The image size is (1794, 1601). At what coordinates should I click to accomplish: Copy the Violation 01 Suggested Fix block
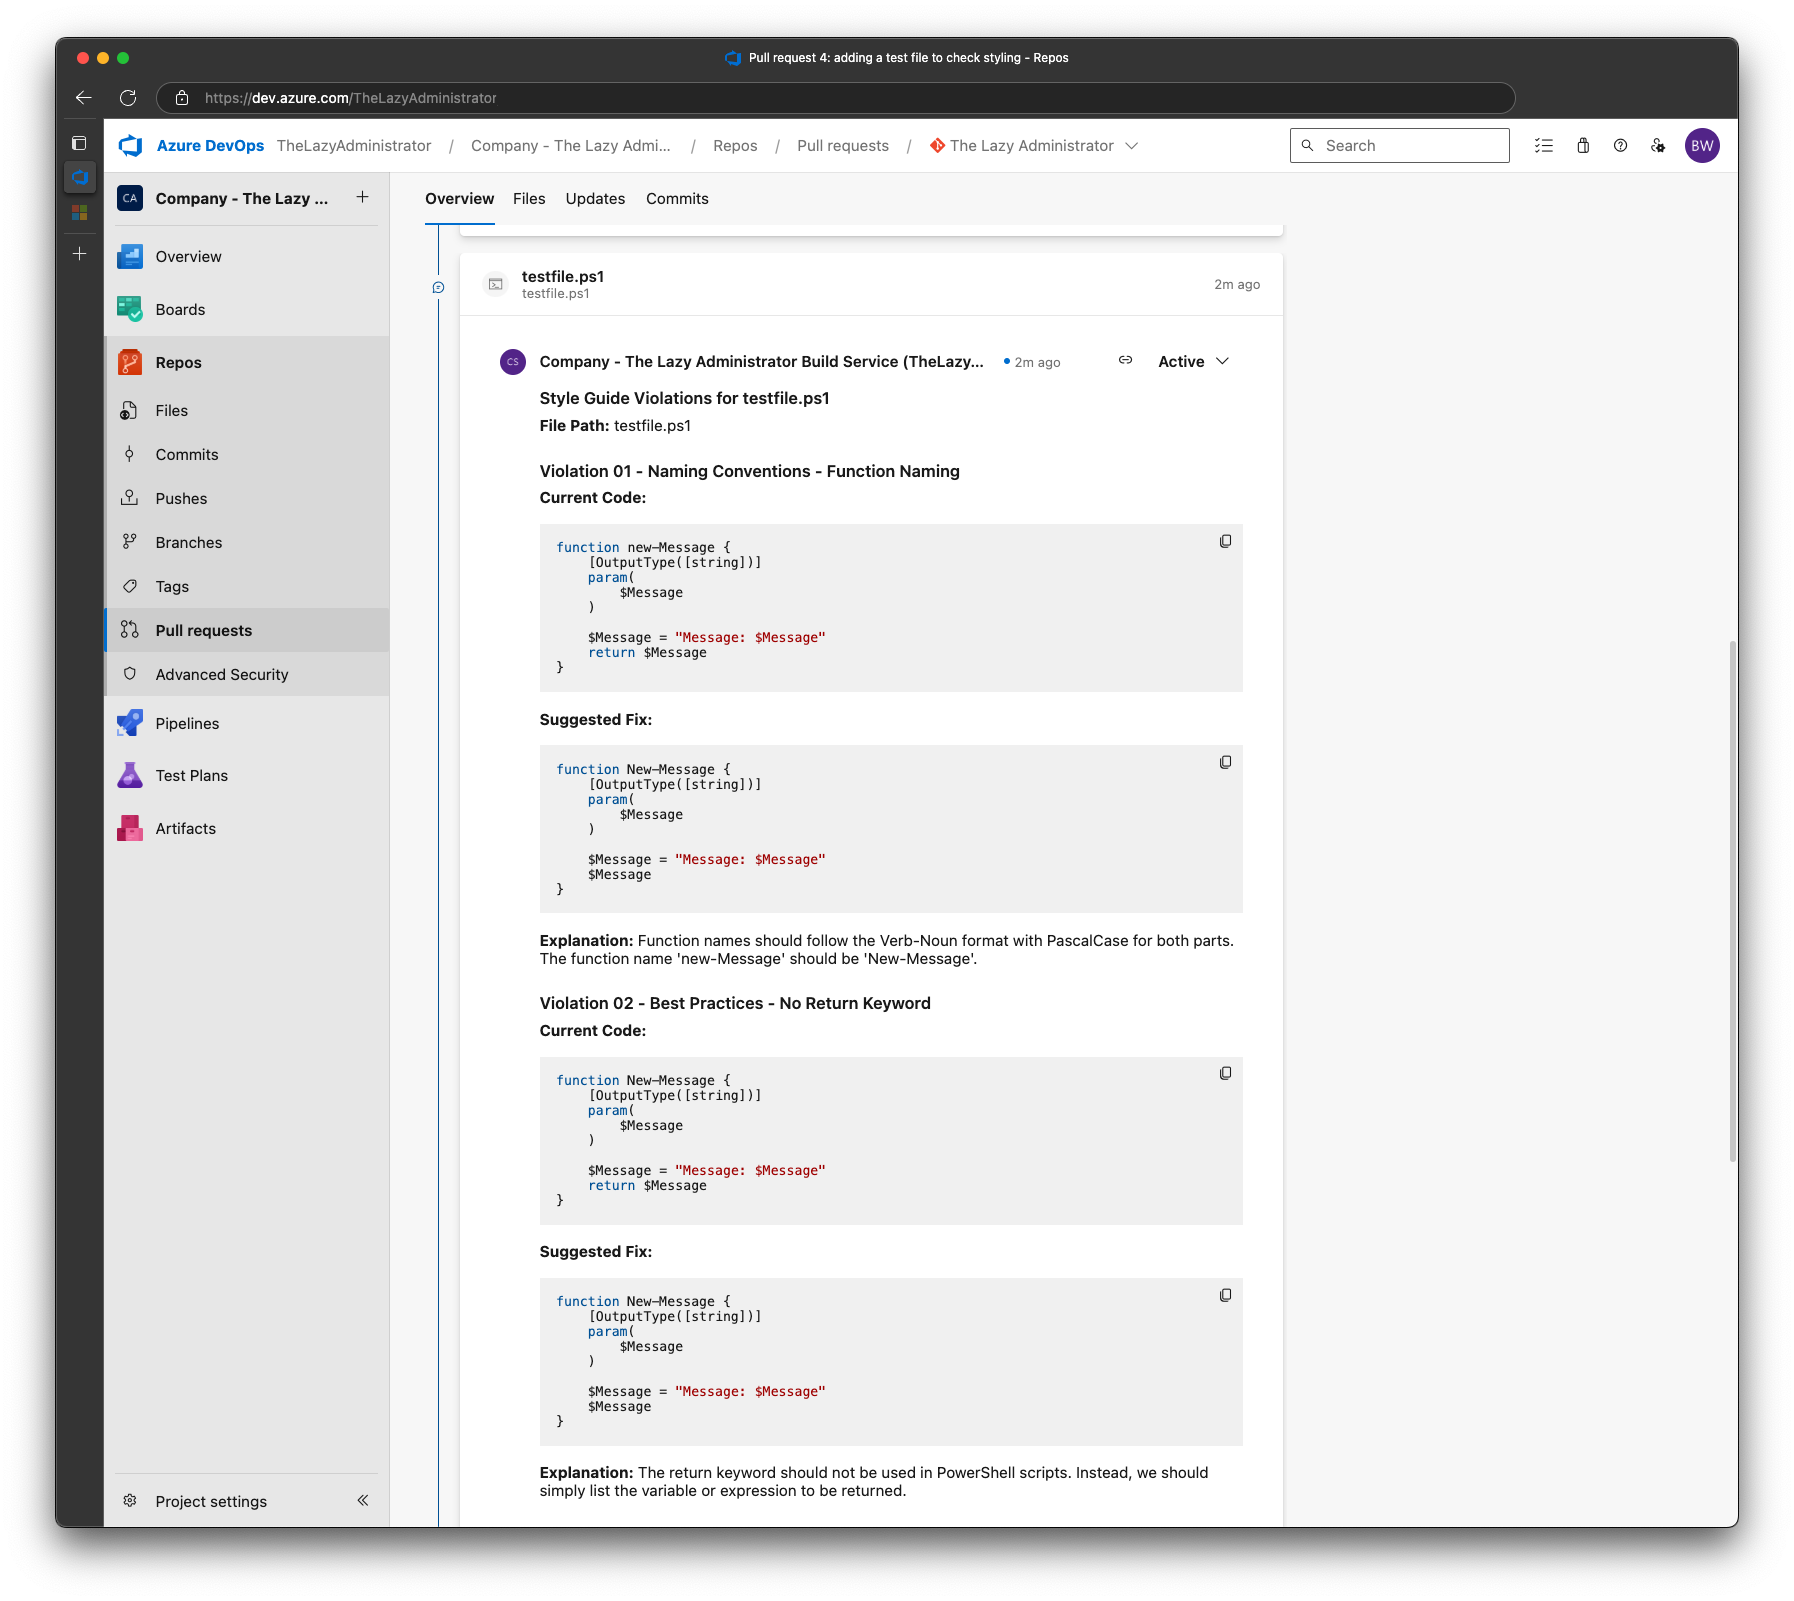1225,763
